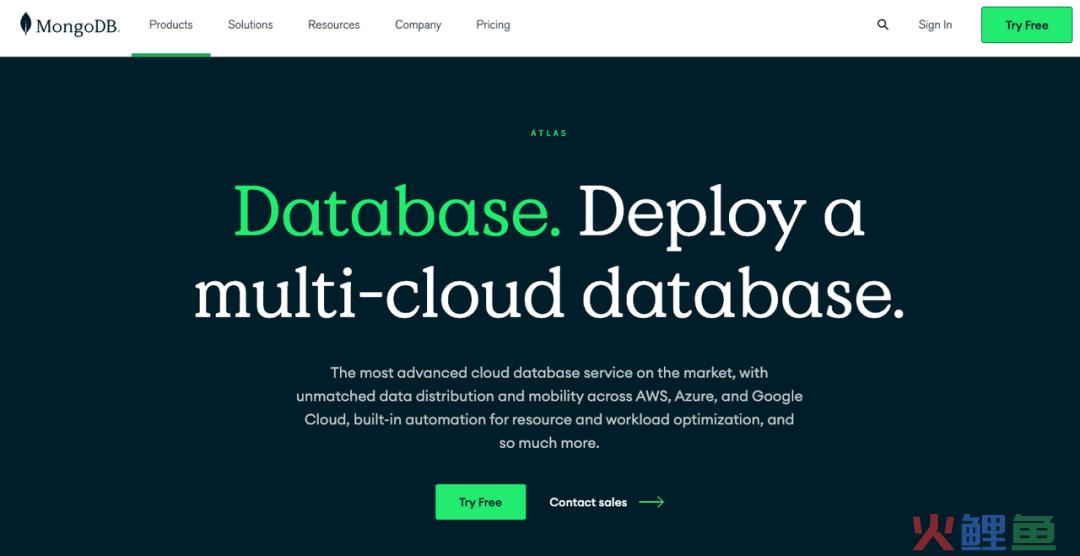Click the green Database. heading word
Image resolution: width=1080 pixels, height=556 pixels.
click(x=397, y=212)
